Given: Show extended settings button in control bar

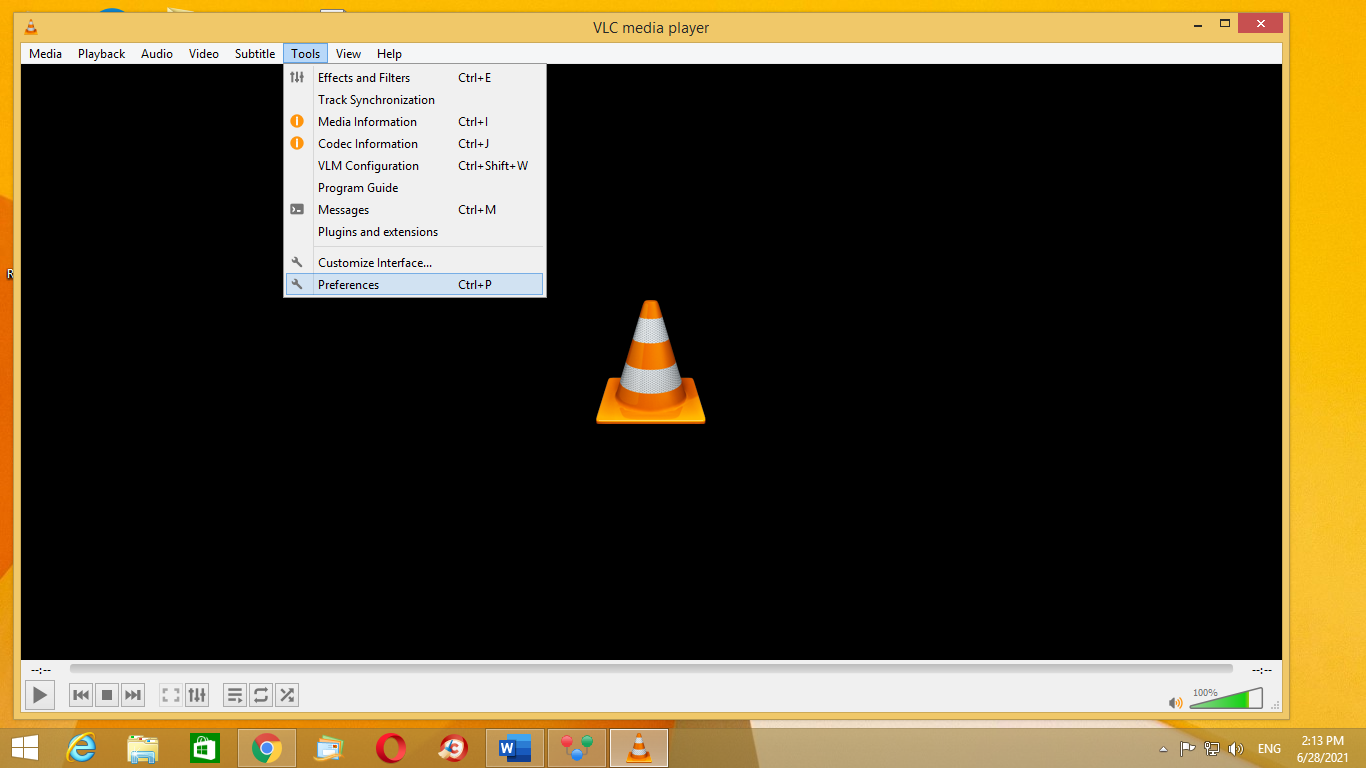Looking at the screenshot, I should point(197,694).
